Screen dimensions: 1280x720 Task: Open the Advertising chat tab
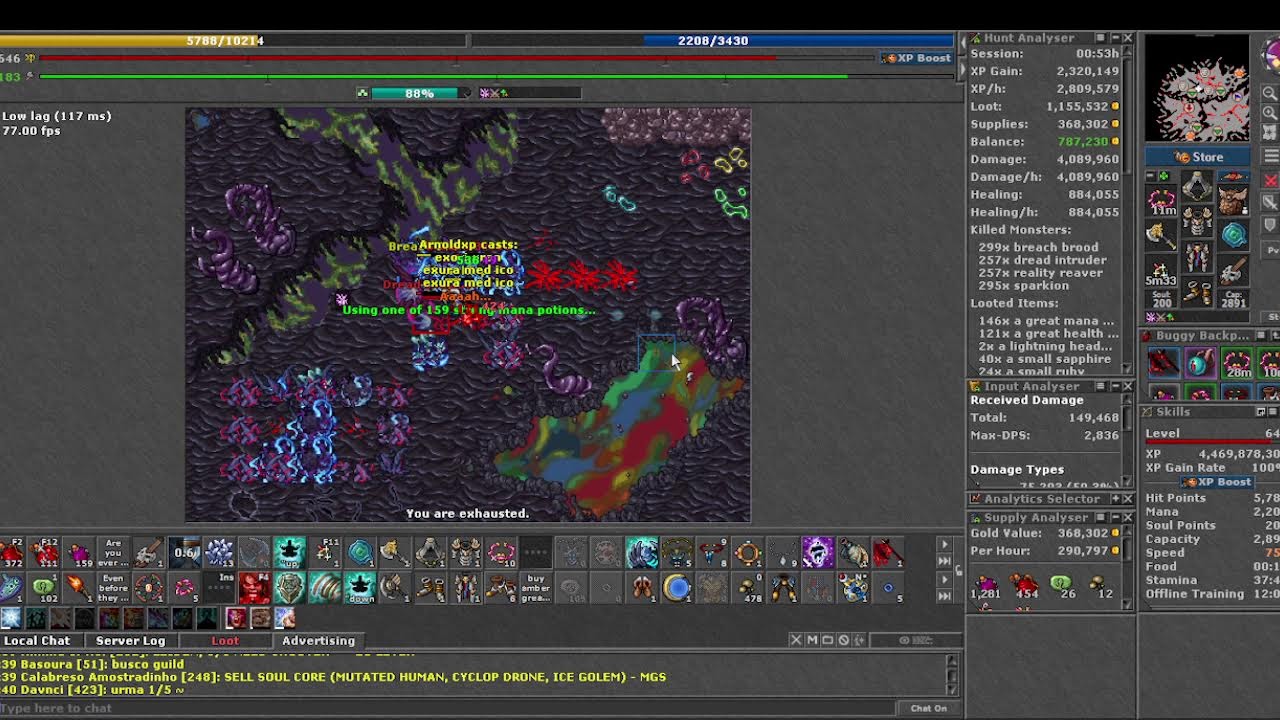(318, 640)
